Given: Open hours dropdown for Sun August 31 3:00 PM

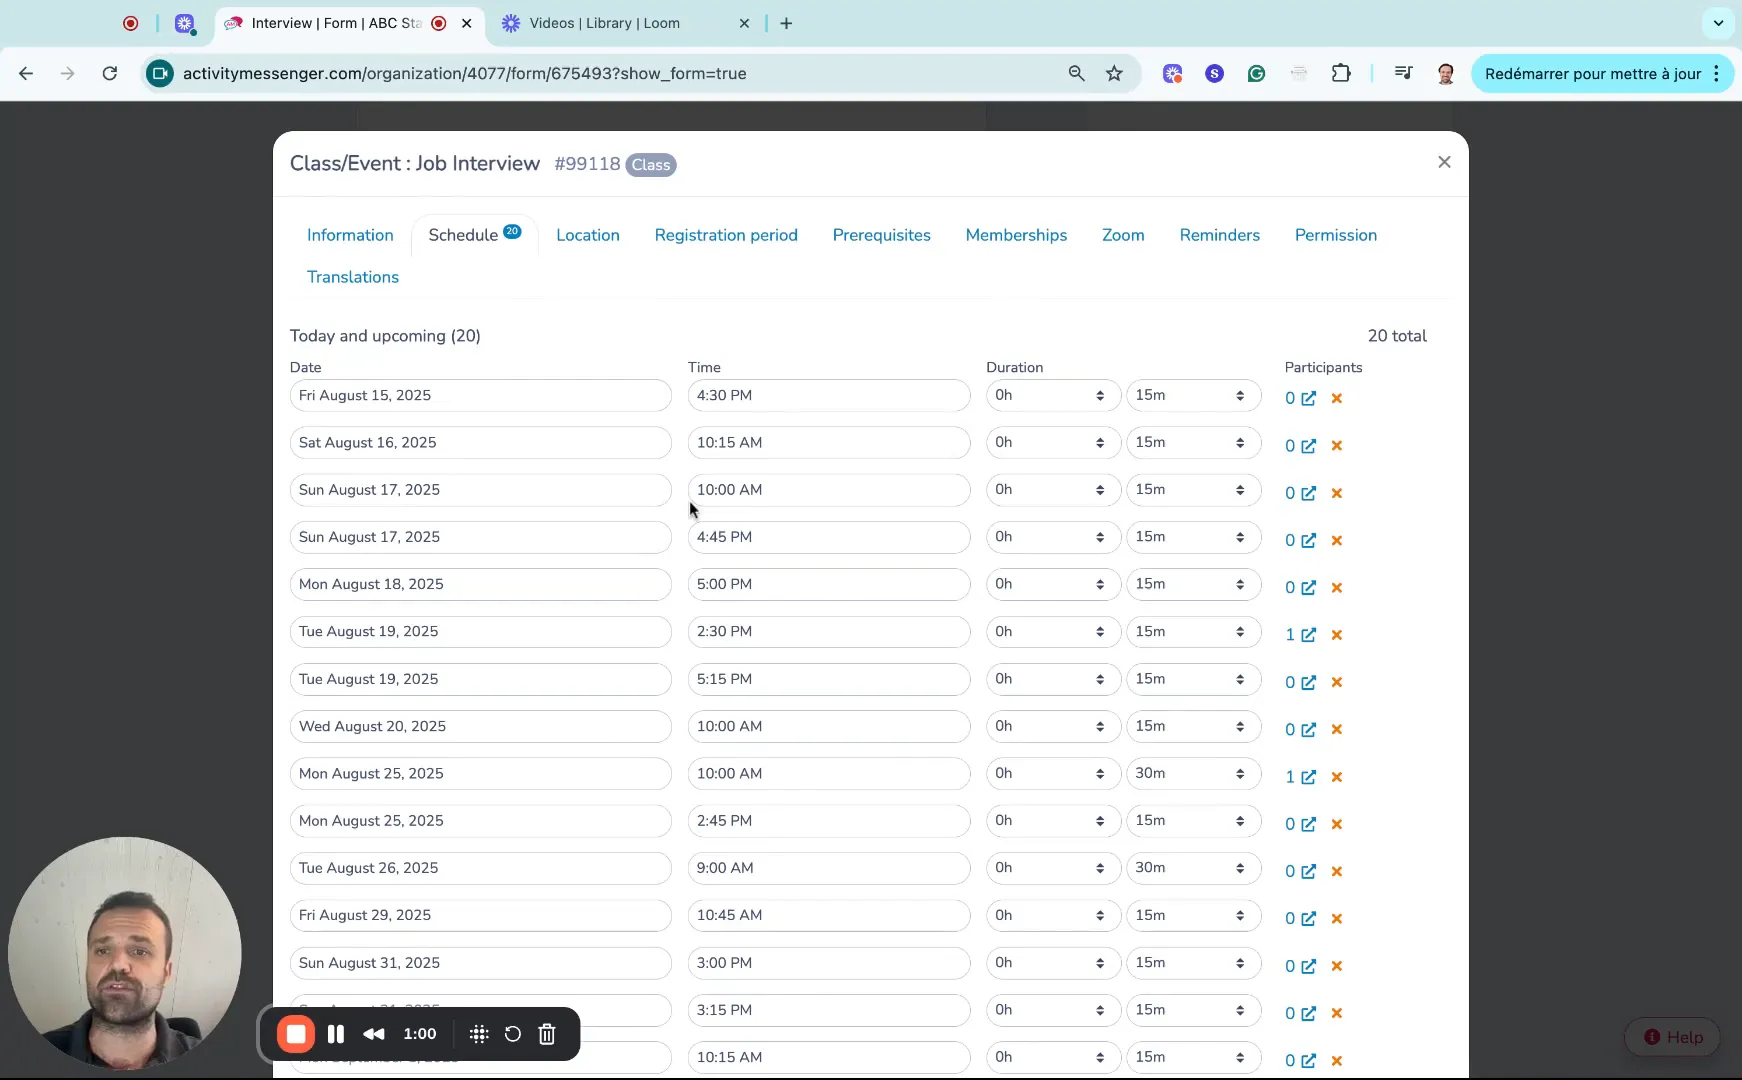Looking at the screenshot, I should pyautogui.click(x=1053, y=962).
